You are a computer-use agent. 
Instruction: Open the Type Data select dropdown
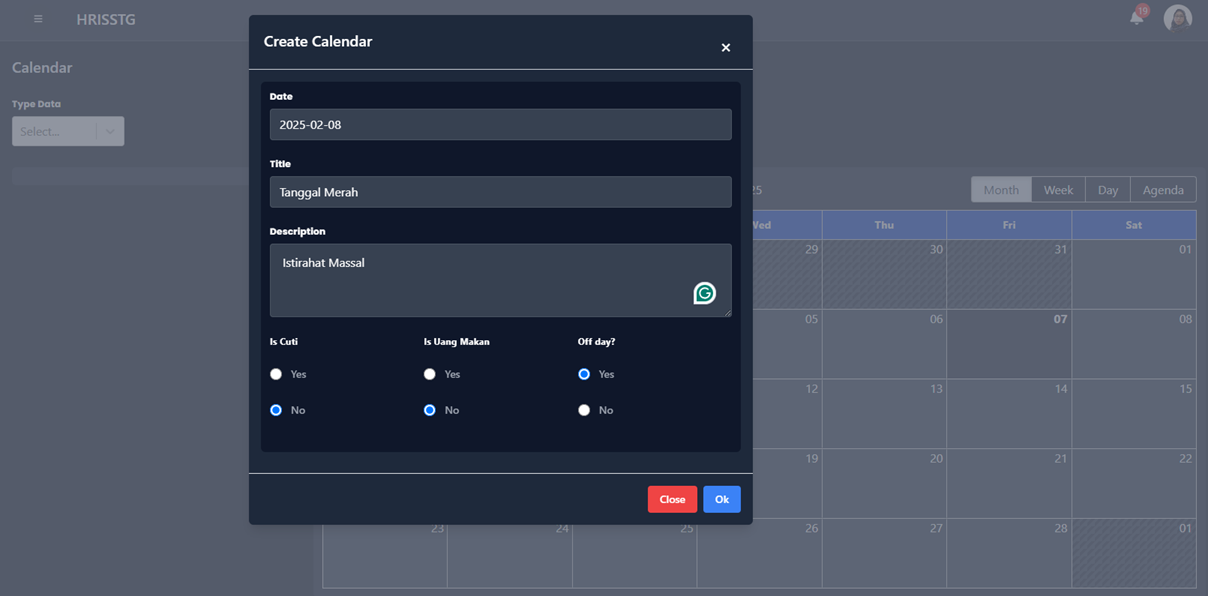(x=68, y=131)
